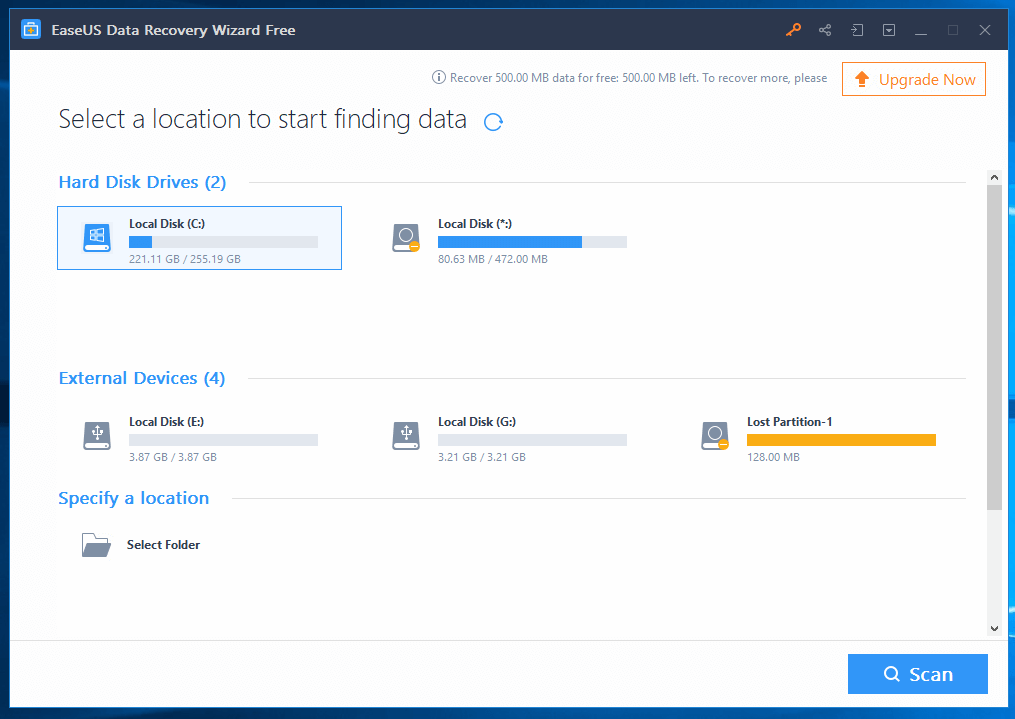
Task: Click the share icon in title bar
Action: pyautogui.click(x=825, y=30)
